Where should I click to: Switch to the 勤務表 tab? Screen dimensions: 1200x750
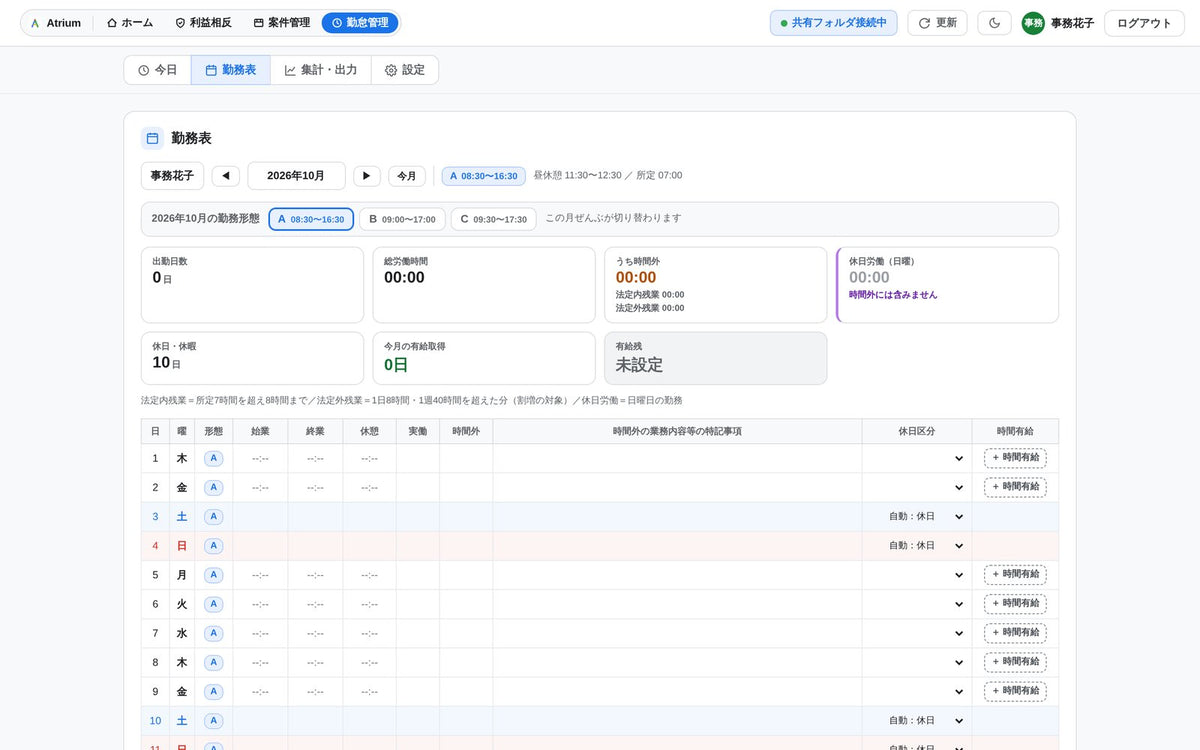(x=231, y=70)
